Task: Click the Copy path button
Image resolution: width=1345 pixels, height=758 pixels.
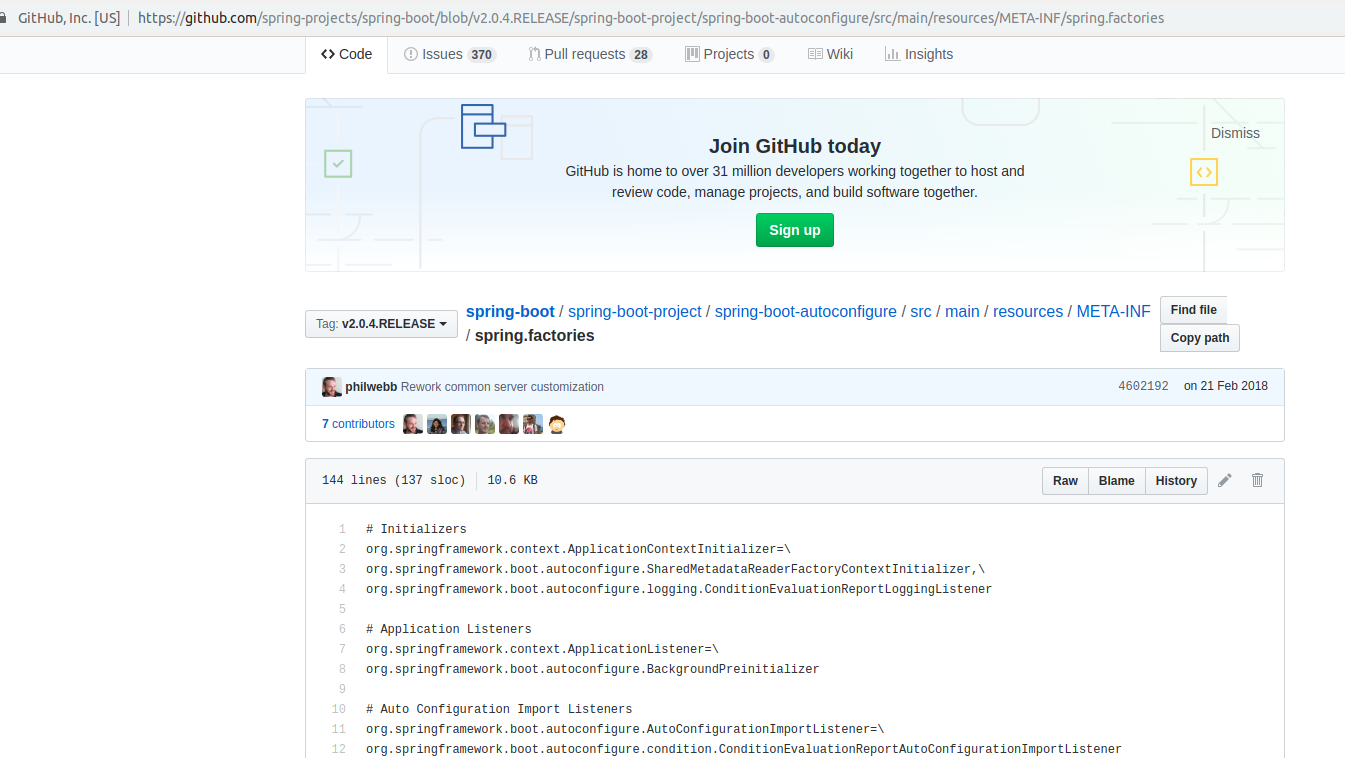Action: [1200, 338]
